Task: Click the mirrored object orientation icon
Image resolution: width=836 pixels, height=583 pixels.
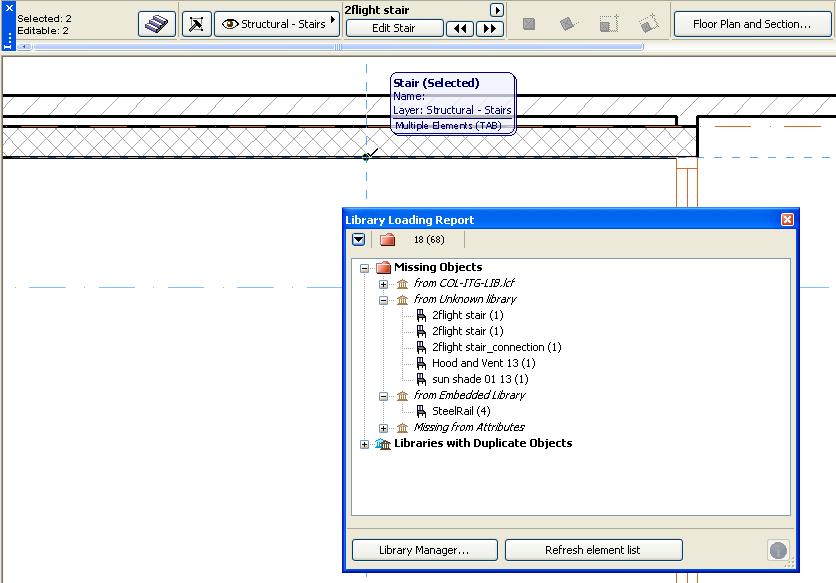Action: pos(609,24)
